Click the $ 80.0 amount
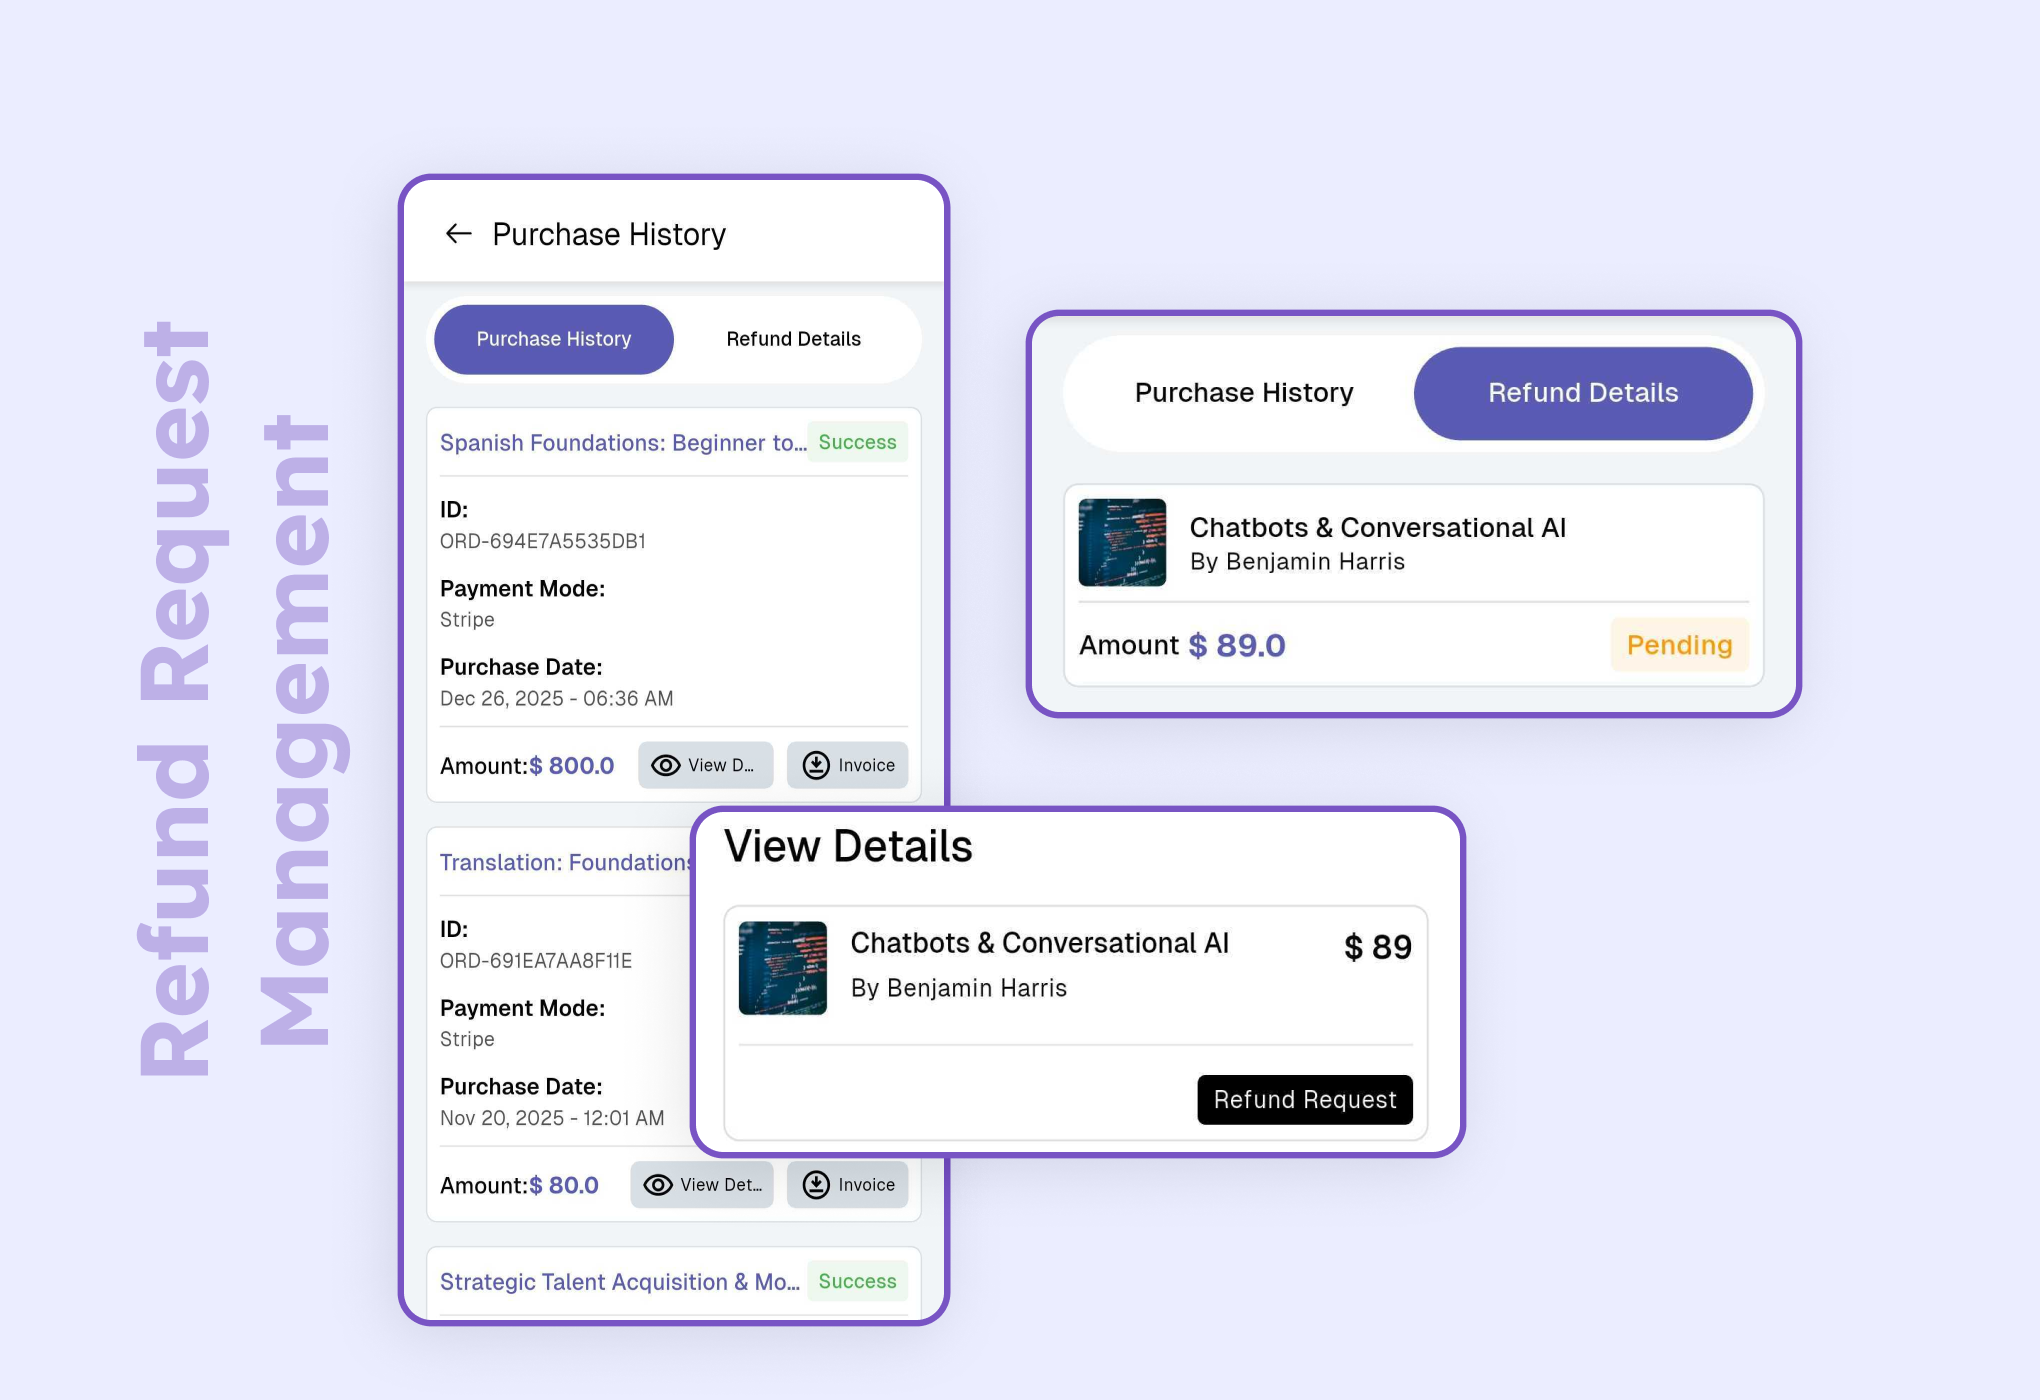The width and height of the screenshot is (2040, 1400). (x=563, y=1186)
